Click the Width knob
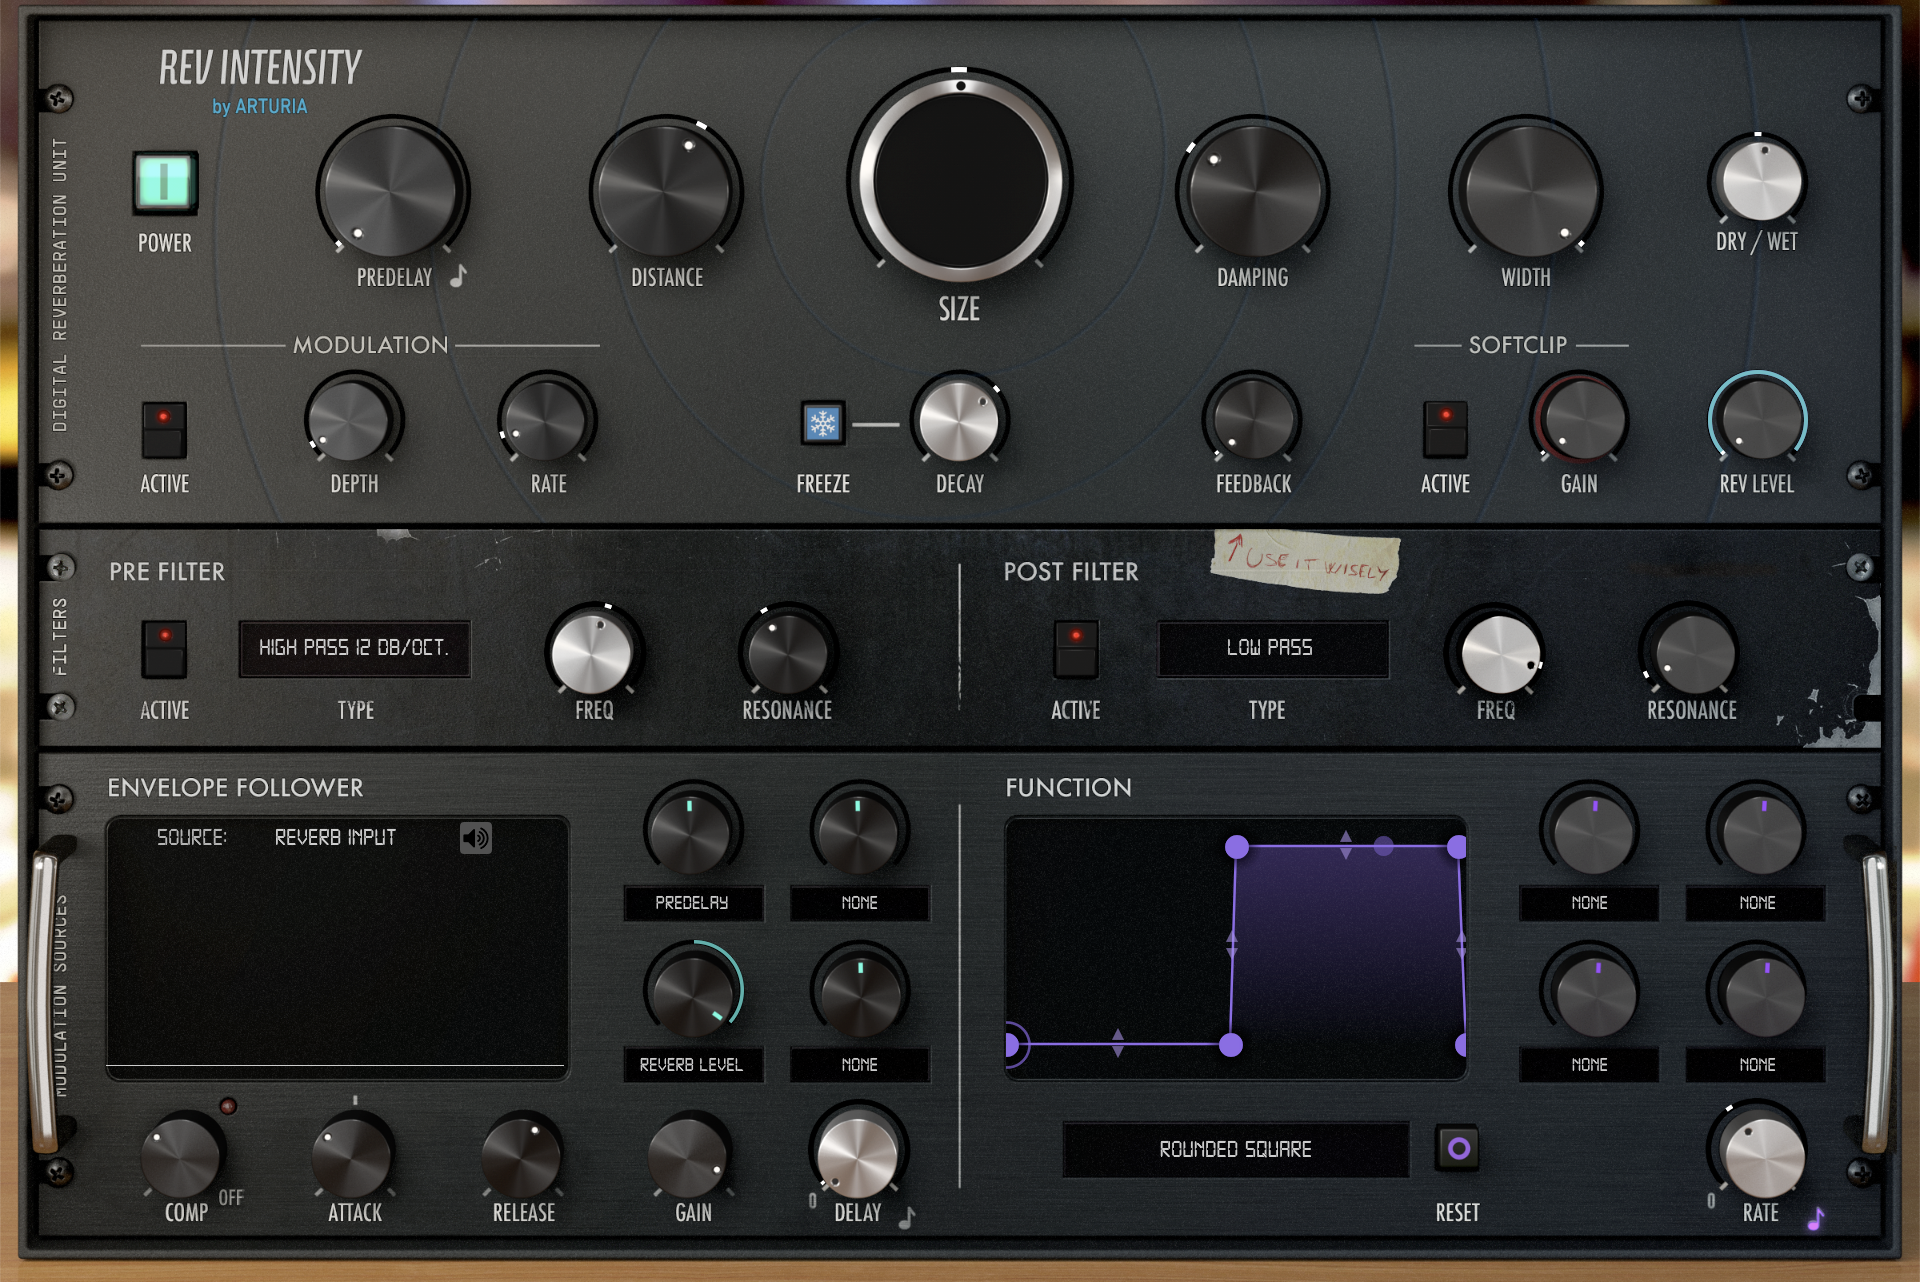 pos(1527,190)
